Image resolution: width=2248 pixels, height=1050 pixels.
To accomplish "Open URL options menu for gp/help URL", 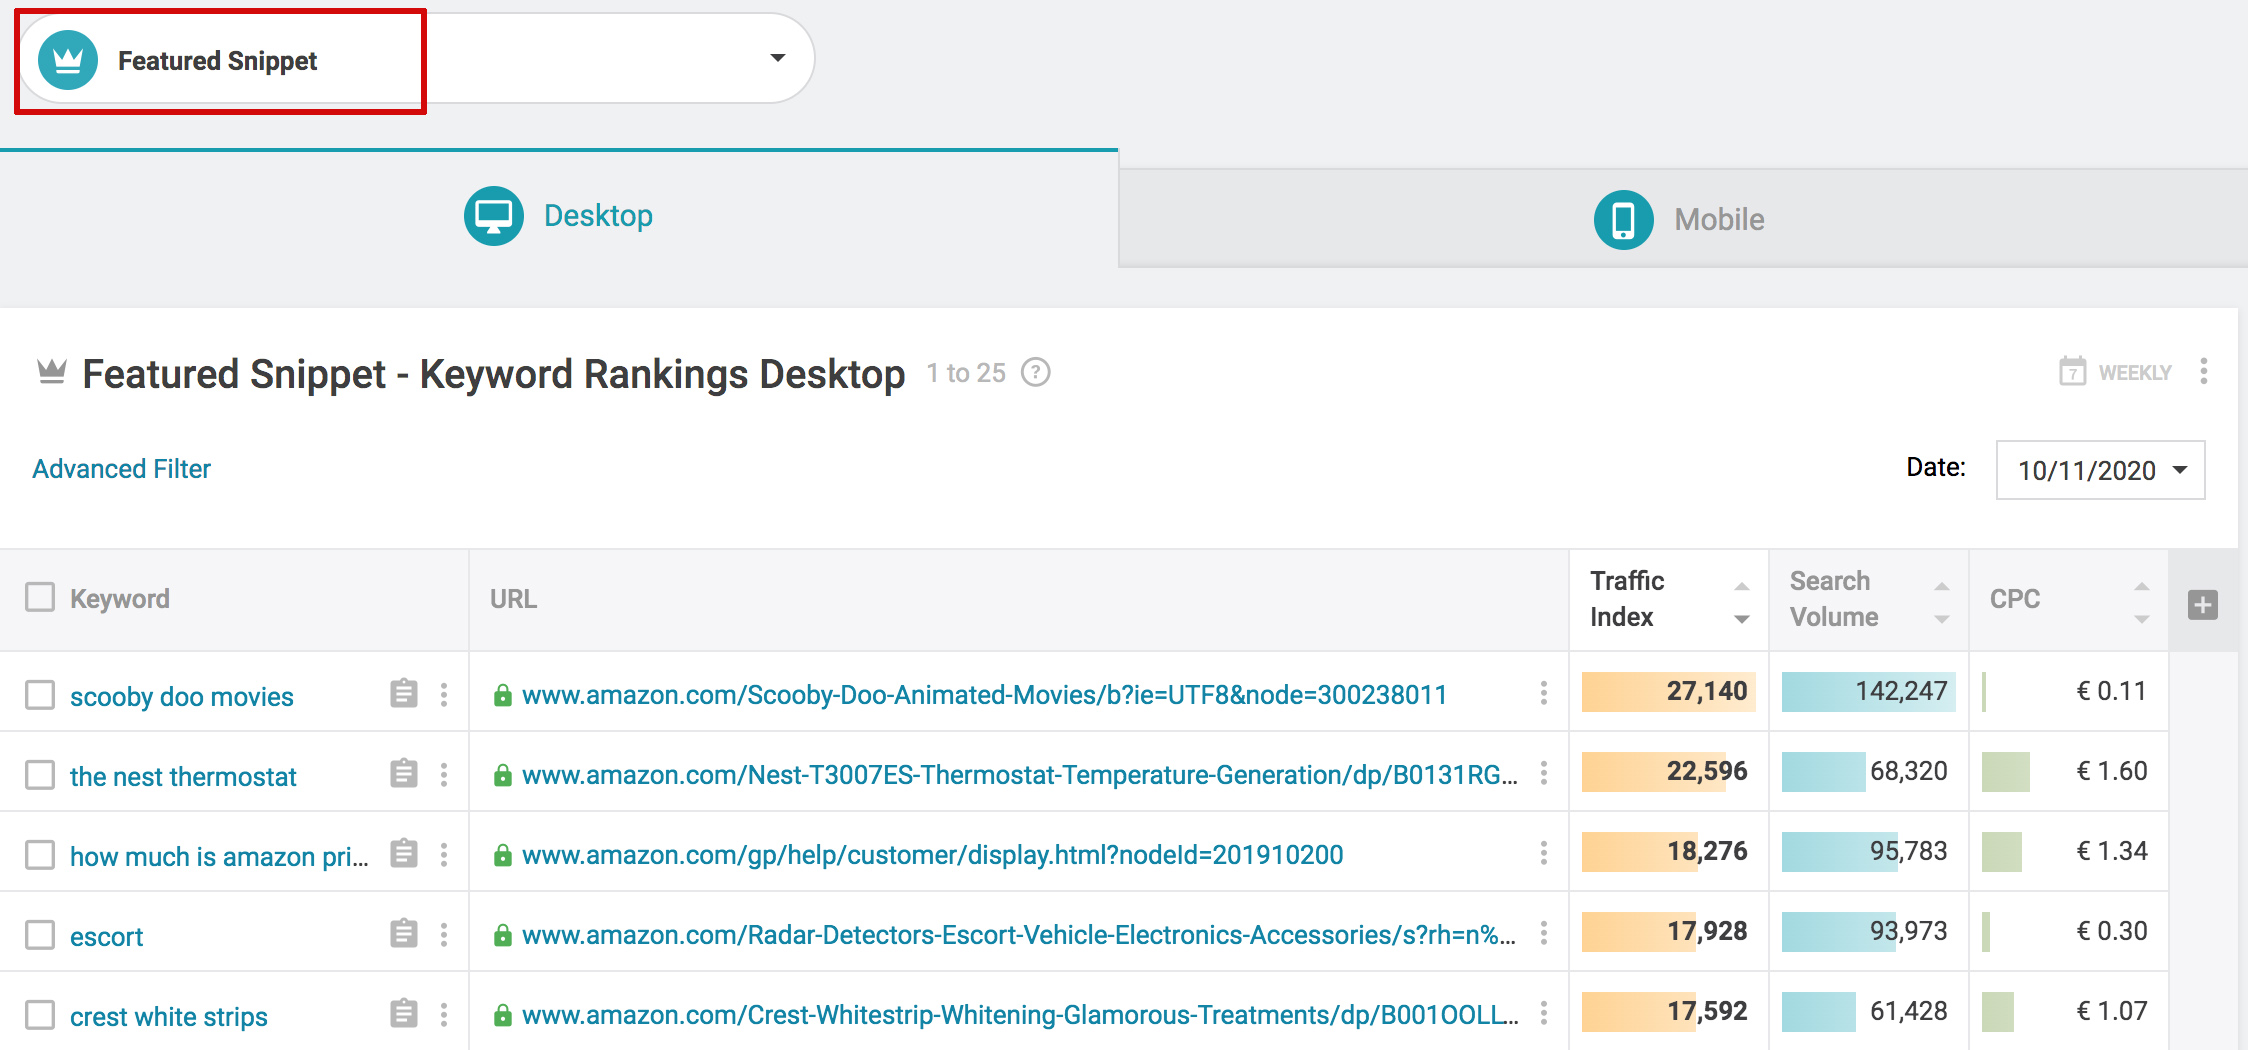I will pyautogui.click(x=1544, y=853).
